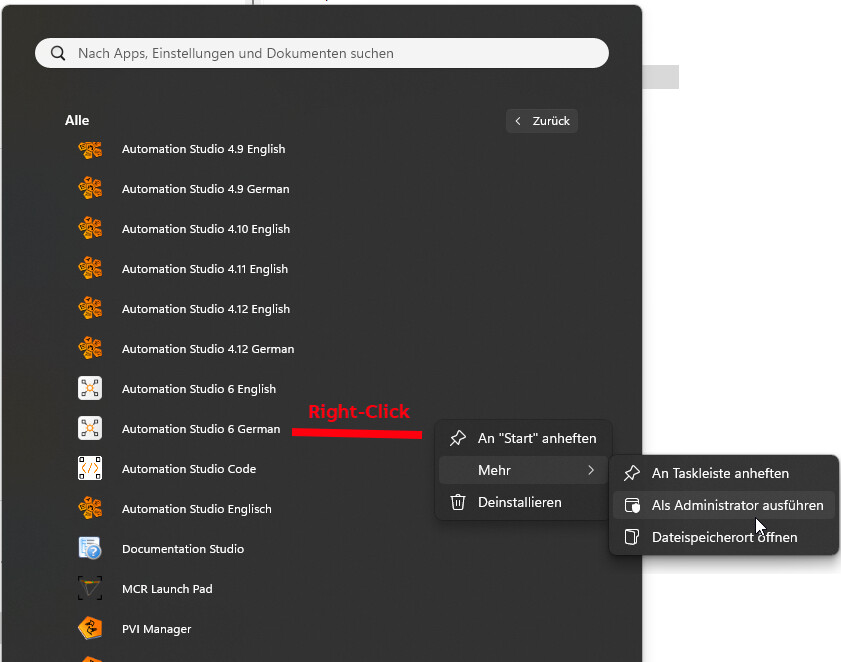Start Automation Studio 4.12 German label

[208, 349]
